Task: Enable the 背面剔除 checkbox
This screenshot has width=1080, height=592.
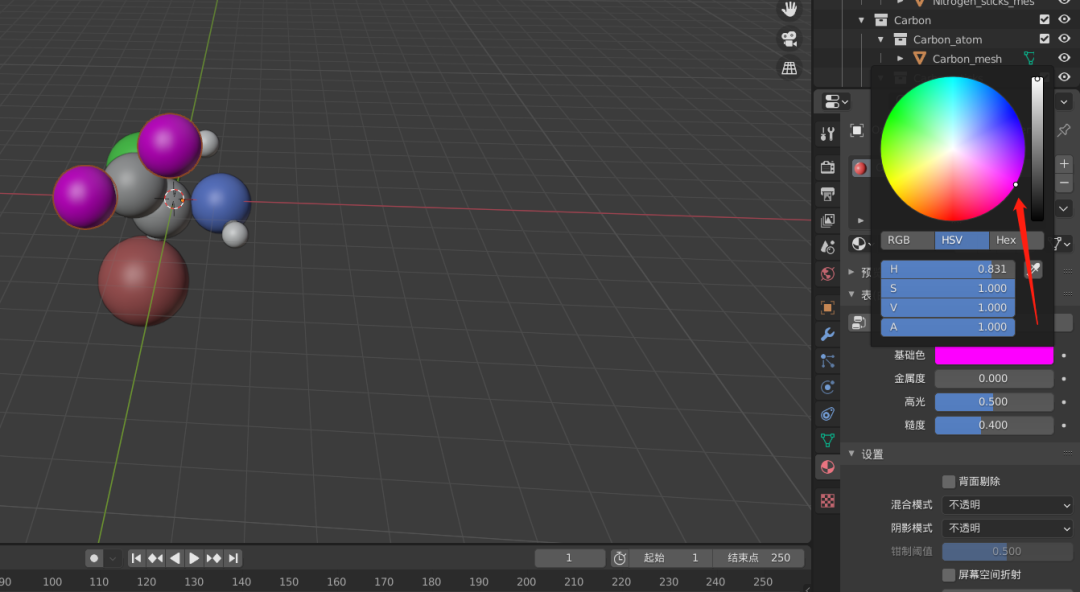Action: click(x=948, y=481)
